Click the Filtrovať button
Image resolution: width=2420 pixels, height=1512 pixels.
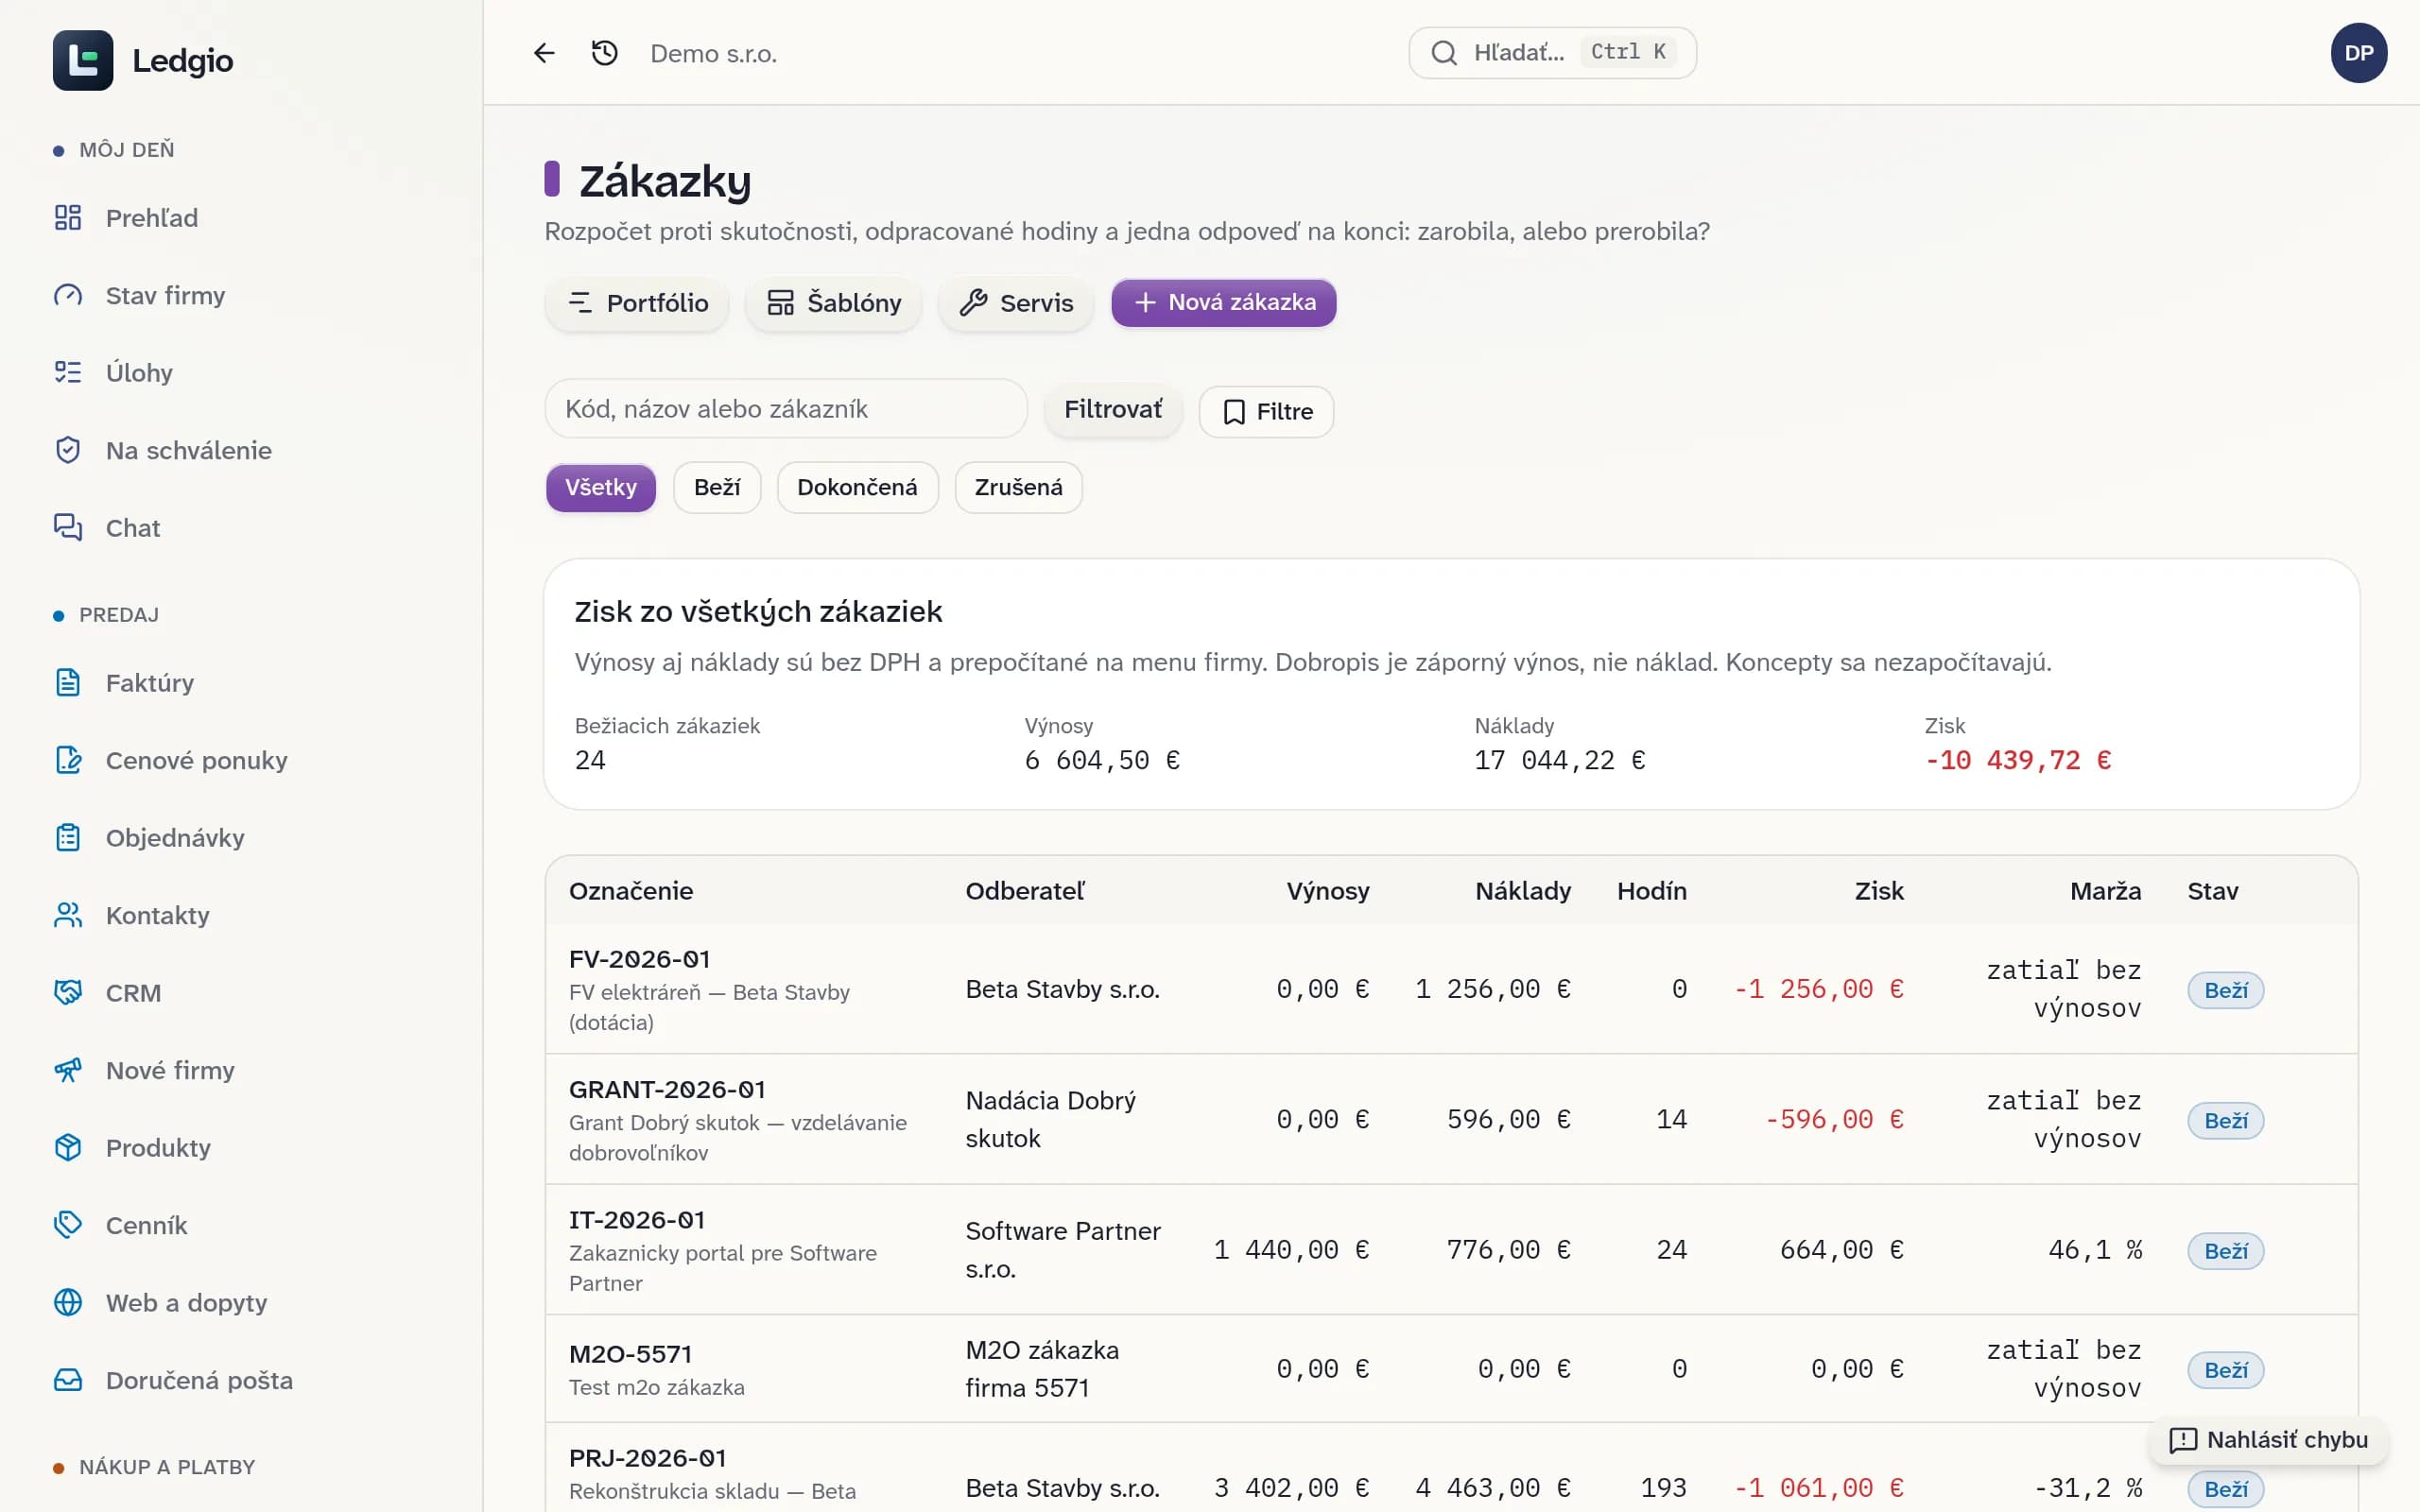point(1113,410)
